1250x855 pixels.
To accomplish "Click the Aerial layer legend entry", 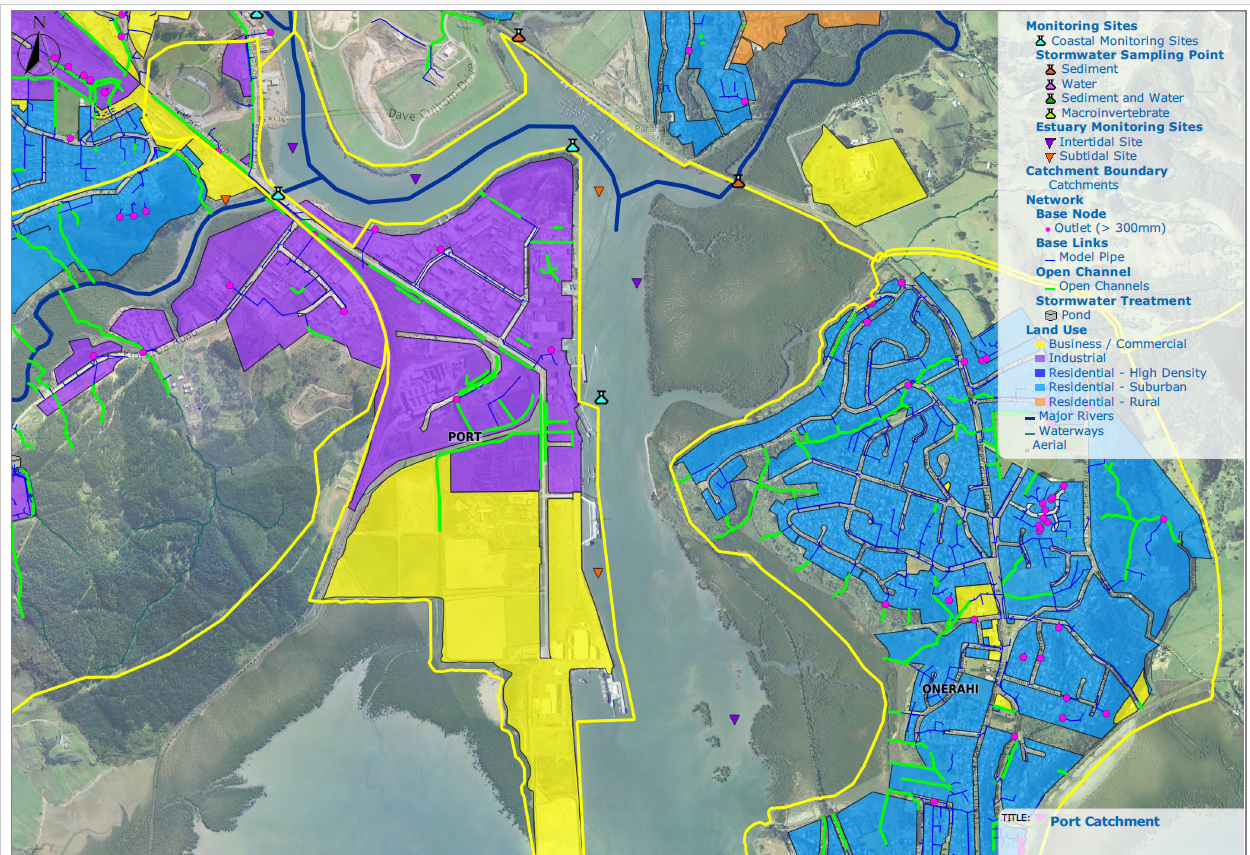I will pyautogui.click(x=1049, y=445).
